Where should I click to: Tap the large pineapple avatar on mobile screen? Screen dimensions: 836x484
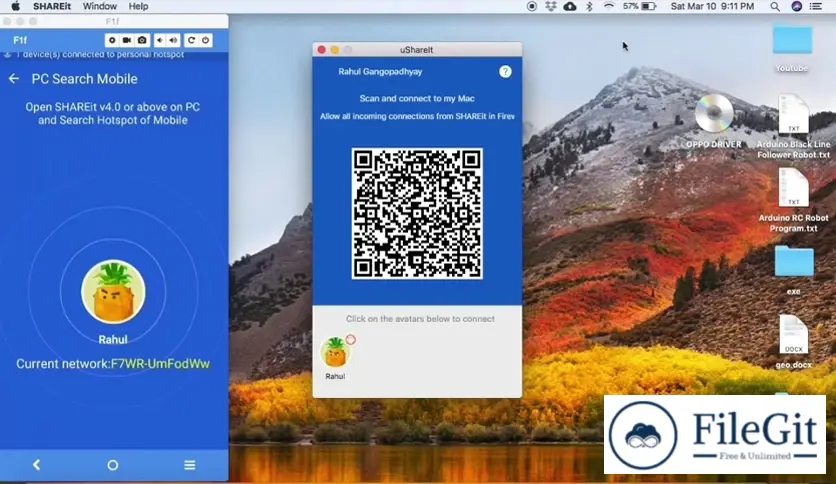(x=113, y=292)
